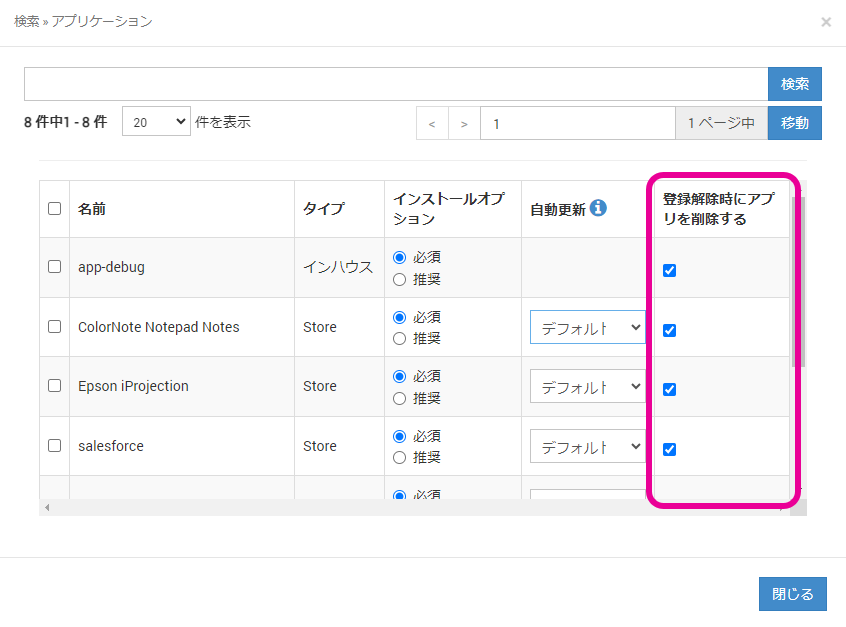Click the 閉じる button
Image resolution: width=846 pixels, height=627 pixels.
click(x=792, y=594)
